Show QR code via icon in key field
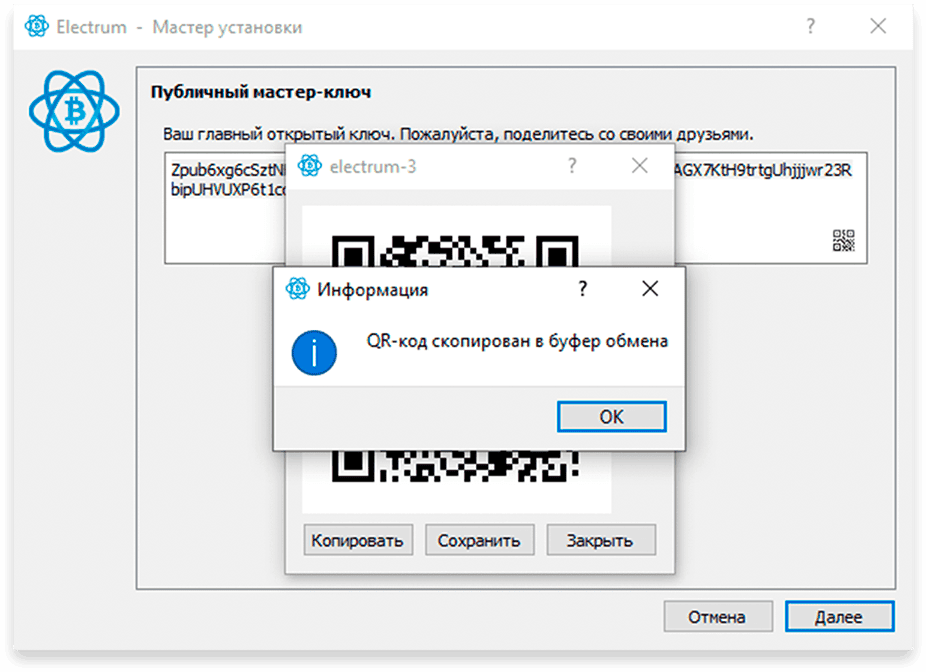This screenshot has width=926, height=672. point(843,240)
